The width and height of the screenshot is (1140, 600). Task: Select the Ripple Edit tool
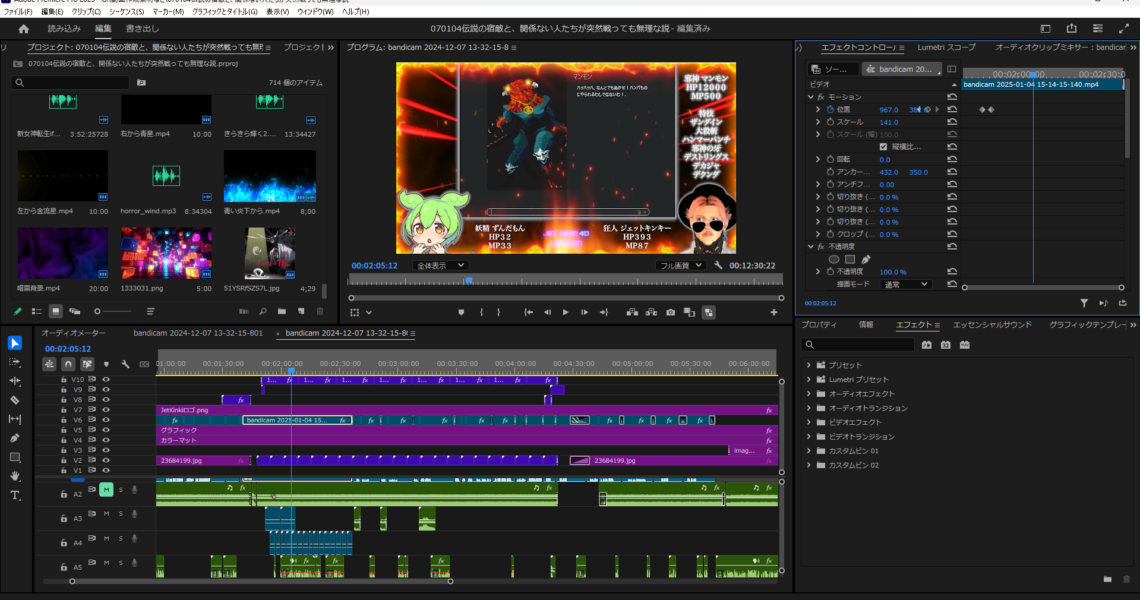pyautogui.click(x=15, y=381)
